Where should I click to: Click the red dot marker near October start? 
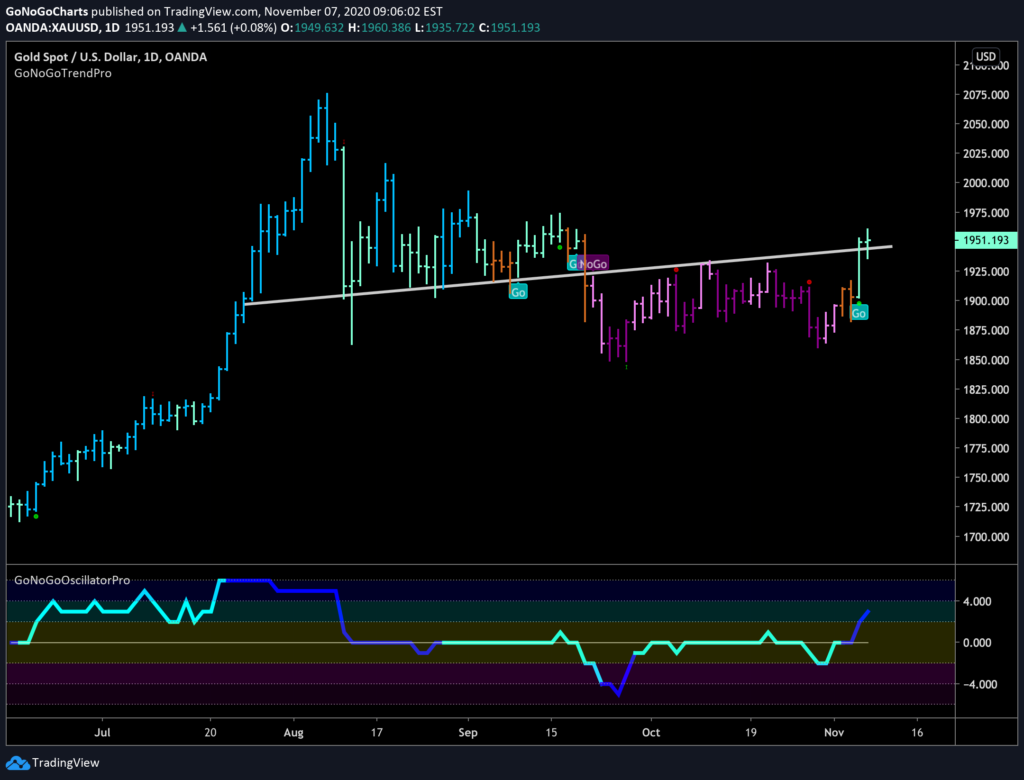click(677, 268)
